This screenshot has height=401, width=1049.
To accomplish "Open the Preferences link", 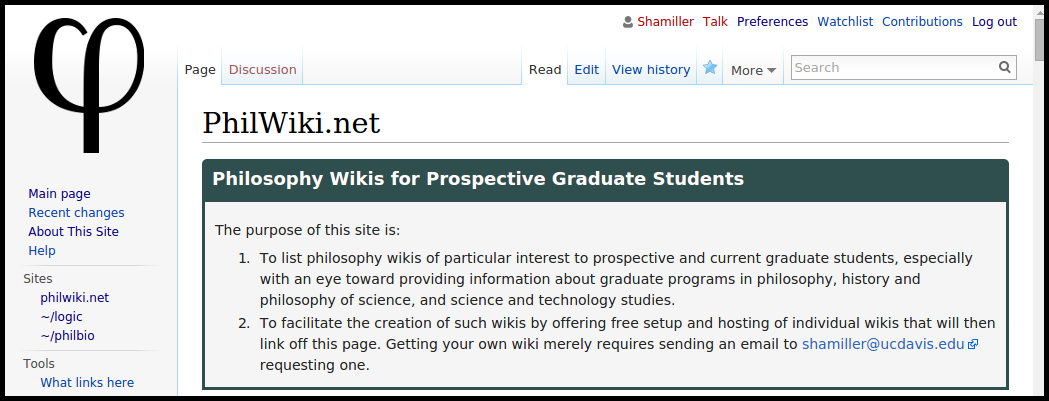I will click(x=772, y=21).
